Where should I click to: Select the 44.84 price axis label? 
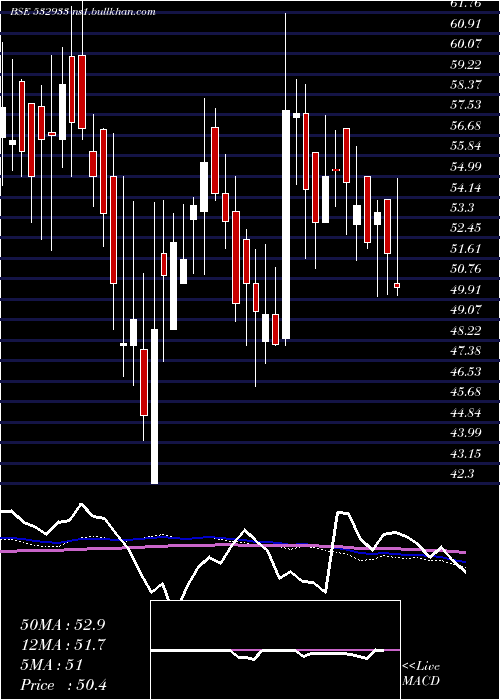point(466,412)
